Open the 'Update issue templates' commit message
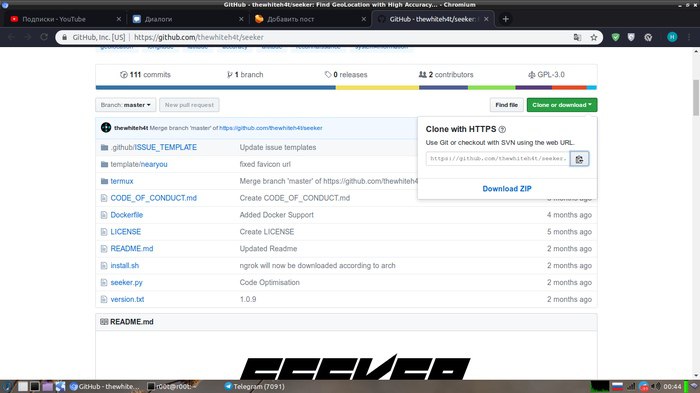Viewport: 700px width, 393px height. 278,147
